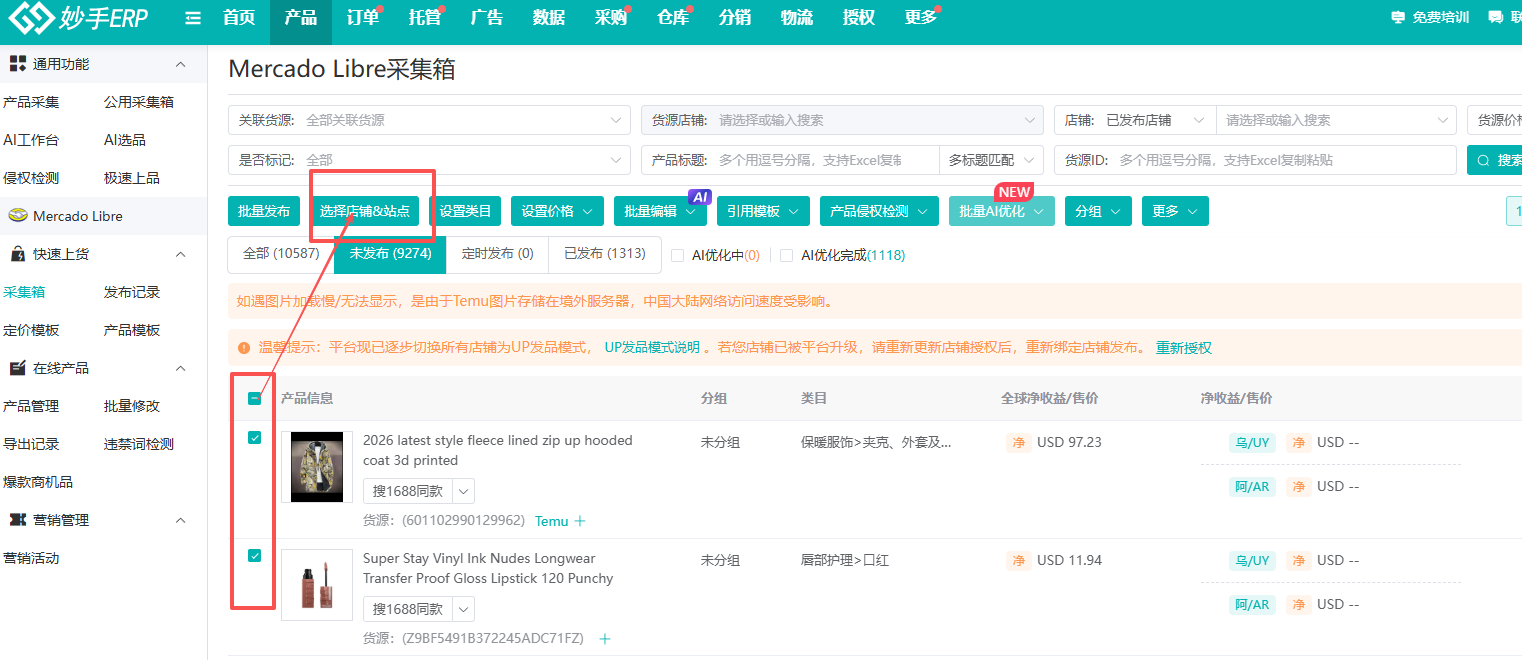Open the 订单 top menu
The height and width of the screenshot is (660, 1522).
(x=363, y=18)
